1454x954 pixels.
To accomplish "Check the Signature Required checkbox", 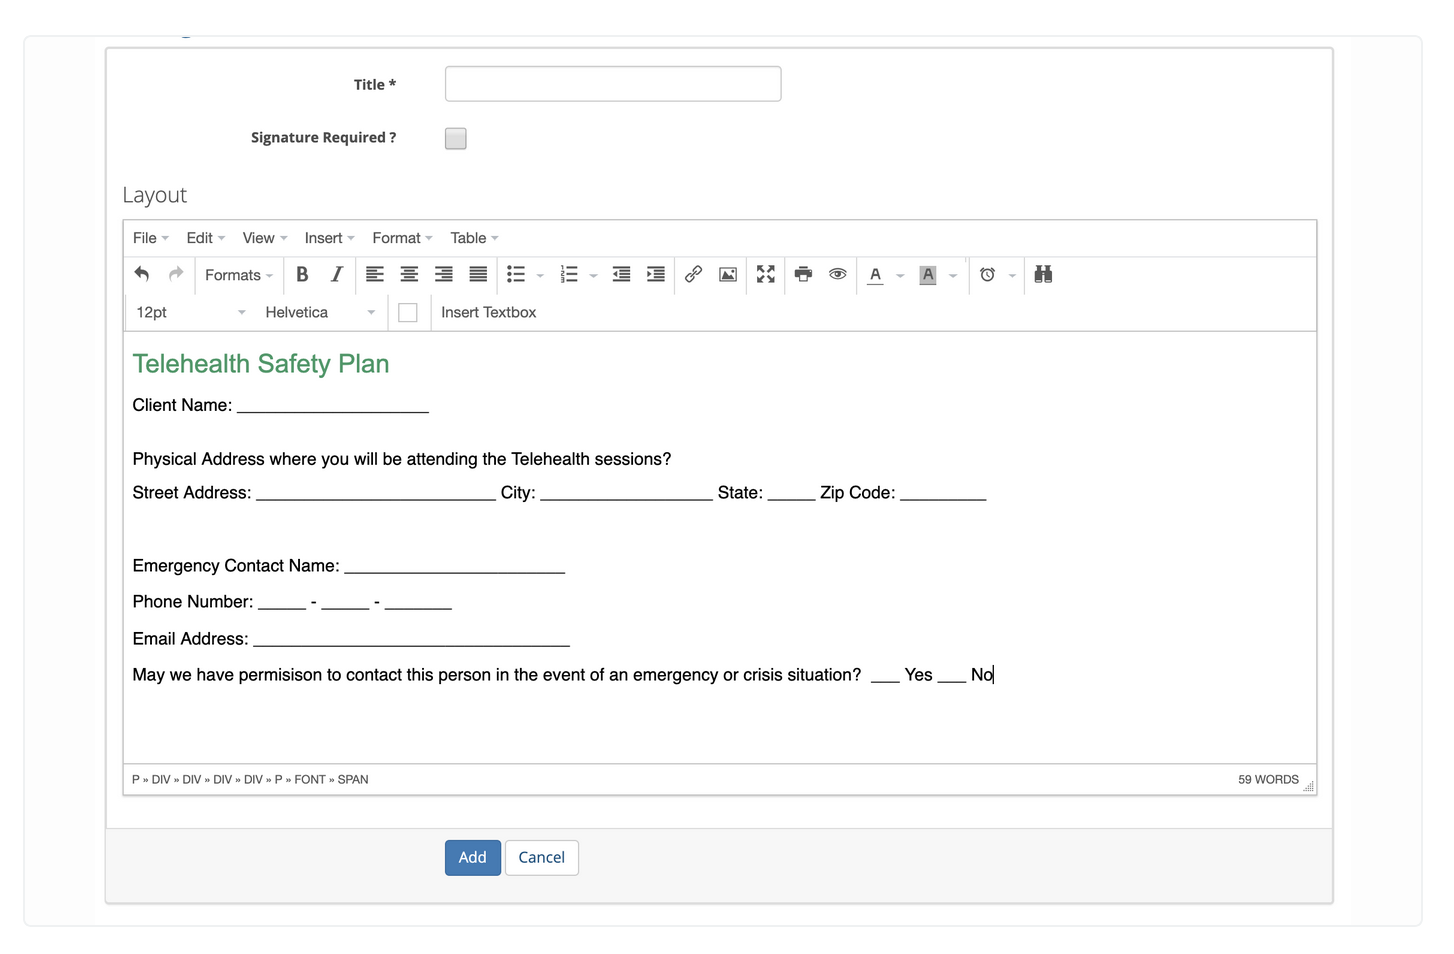I will click(456, 138).
